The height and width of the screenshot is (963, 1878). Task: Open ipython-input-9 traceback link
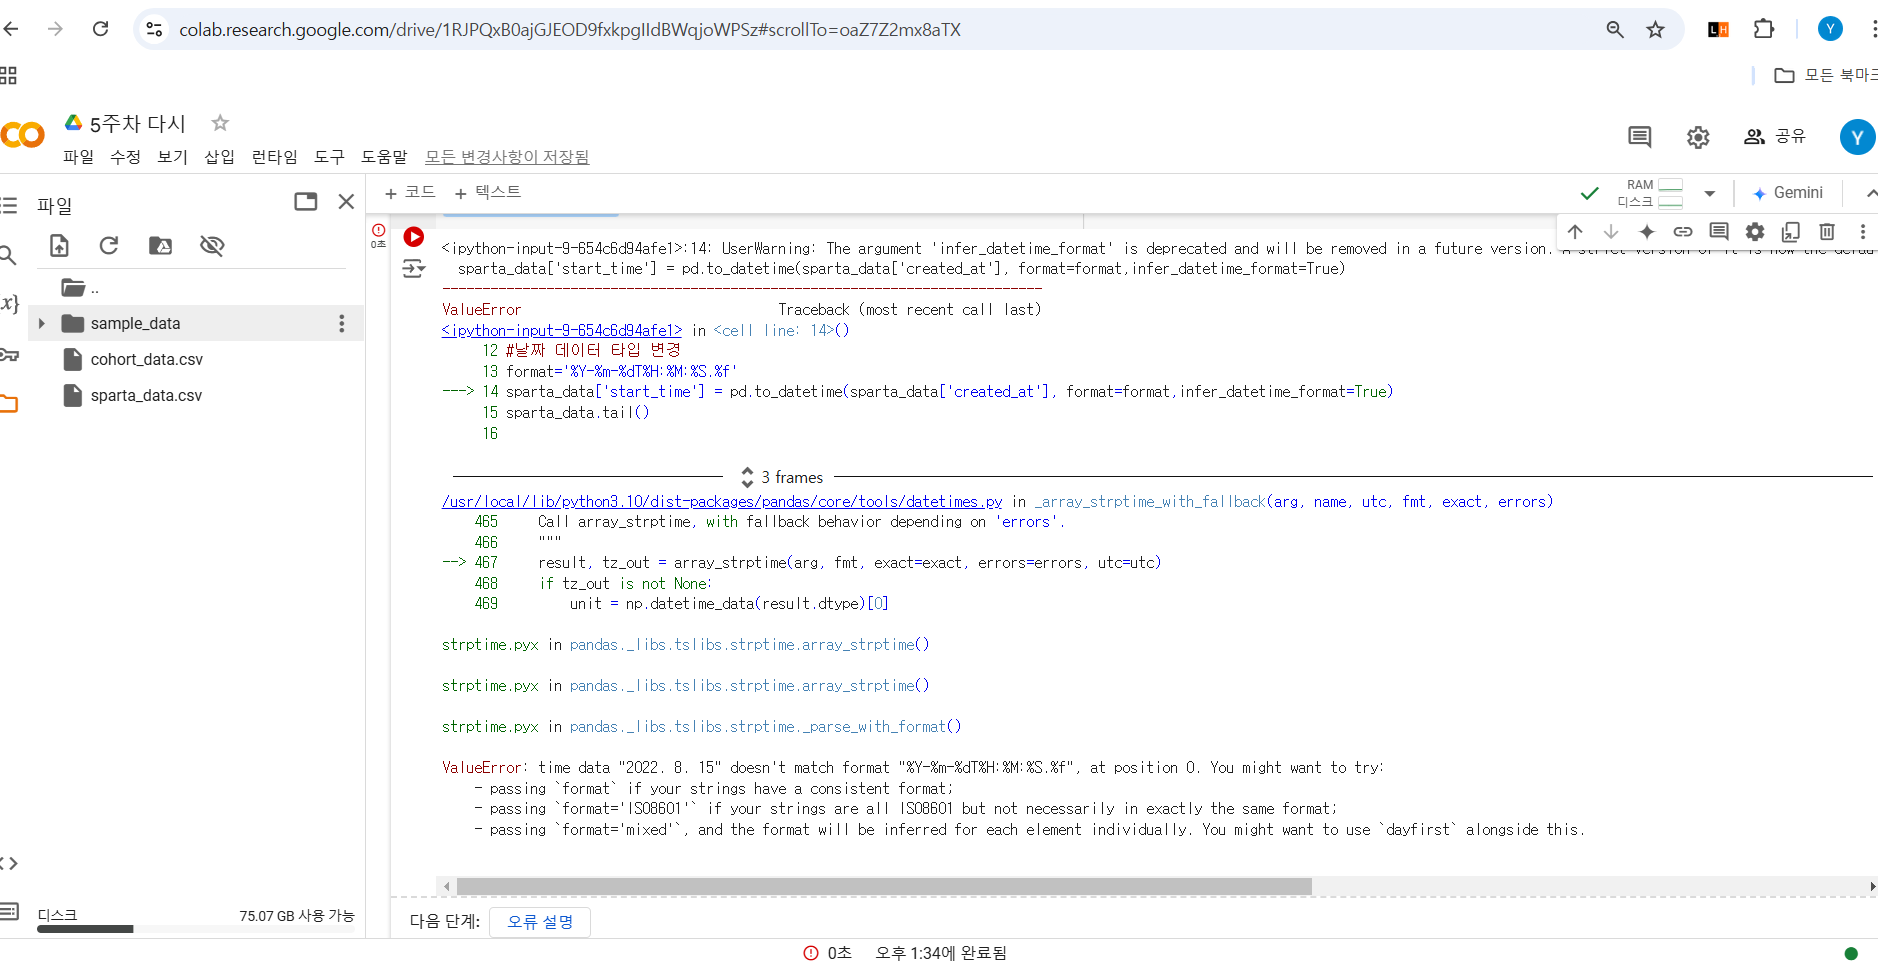pos(562,330)
